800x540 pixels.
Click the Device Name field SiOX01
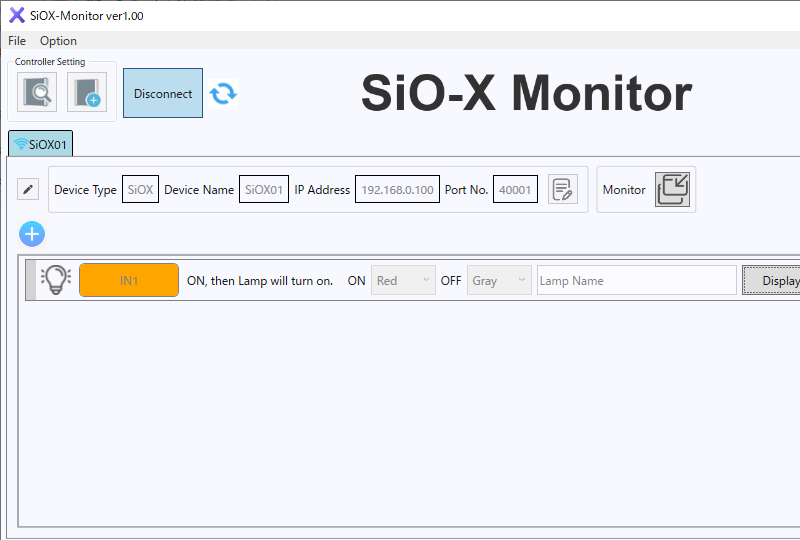264,189
